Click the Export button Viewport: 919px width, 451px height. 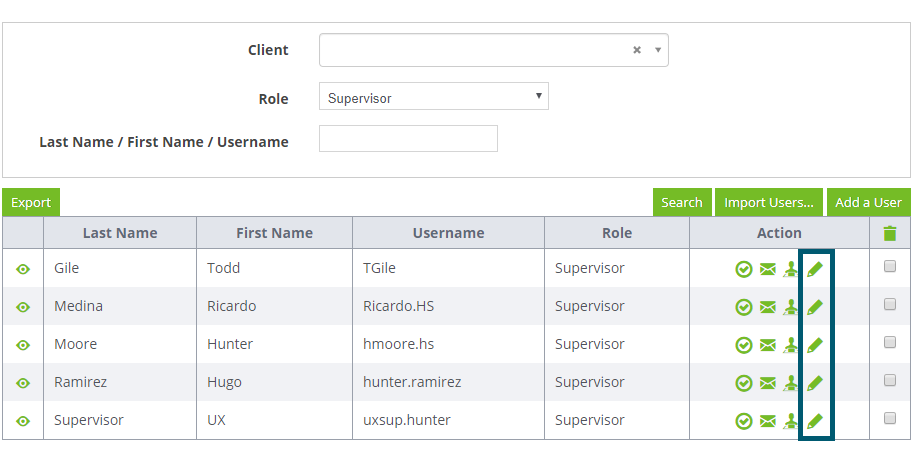tap(31, 202)
